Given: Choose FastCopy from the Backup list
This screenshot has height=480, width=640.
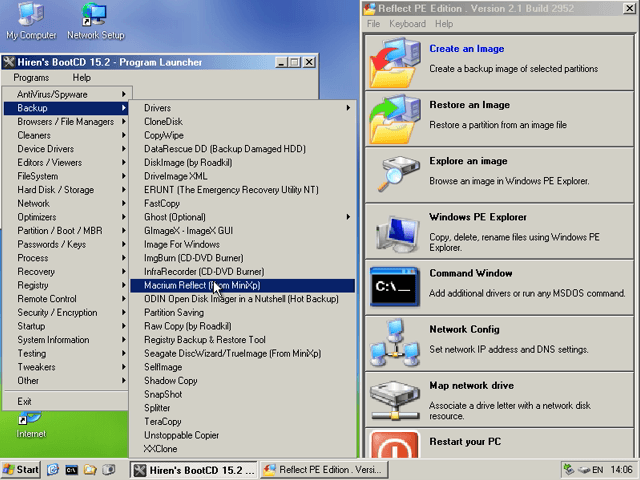Looking at the screenshot, I should tap(242, 203).
